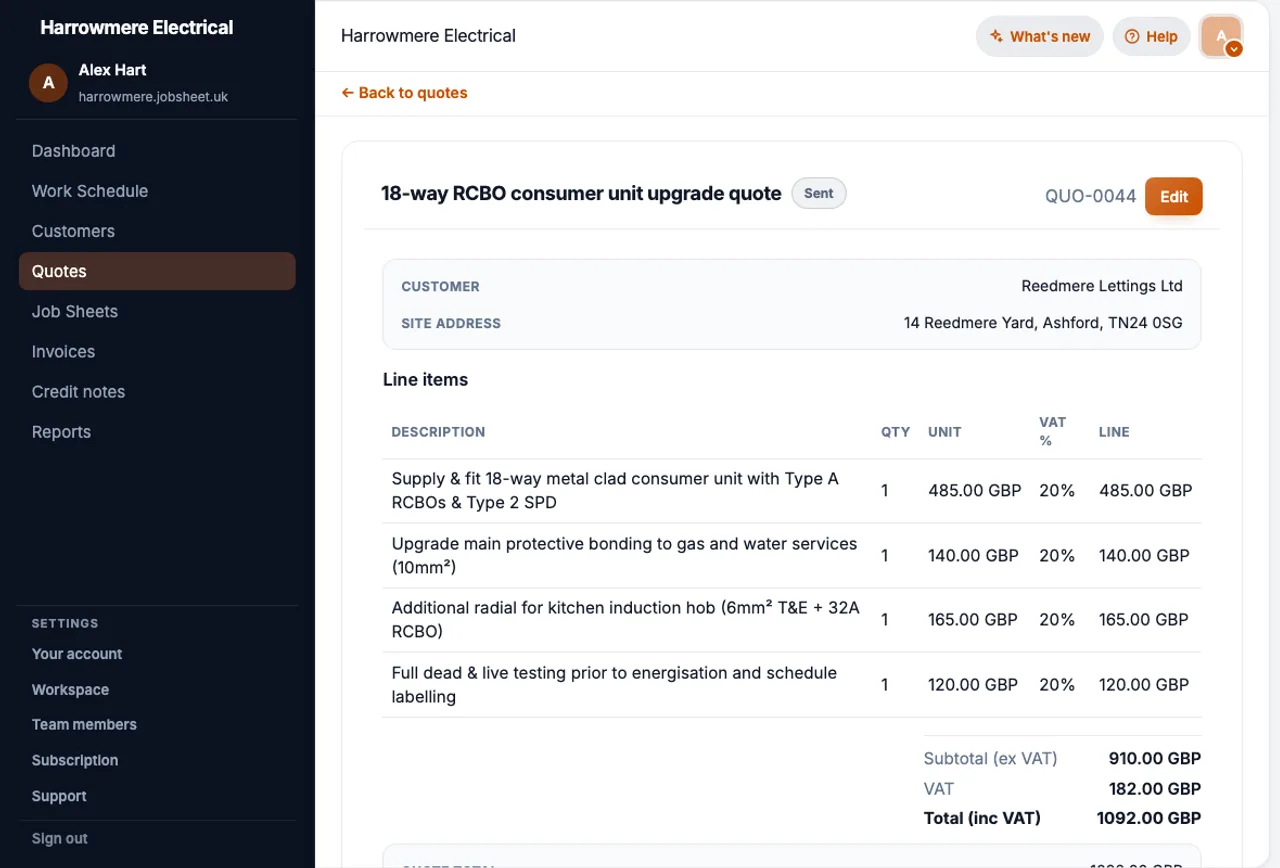
Task: Open Workspace settings
Action: (70, 690)
